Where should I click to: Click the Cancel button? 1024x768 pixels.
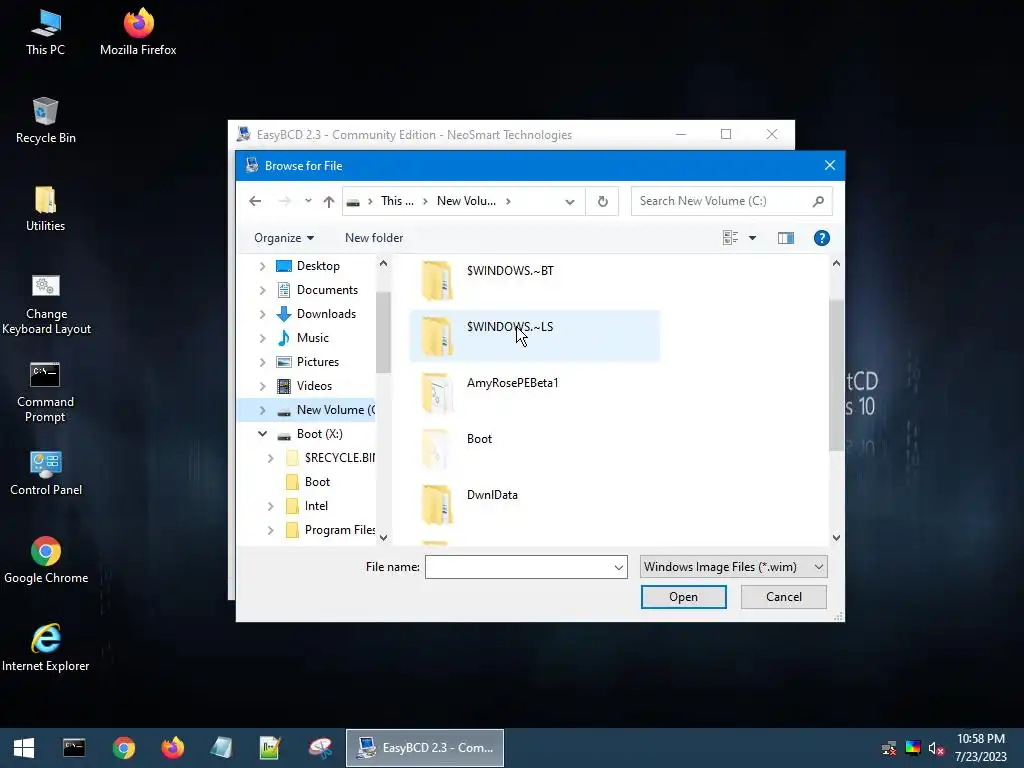tap(784, 597)
